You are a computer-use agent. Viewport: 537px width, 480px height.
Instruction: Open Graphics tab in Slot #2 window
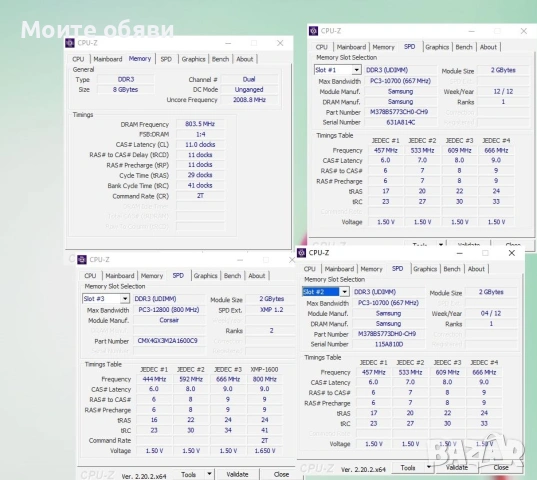pos(425,269)
